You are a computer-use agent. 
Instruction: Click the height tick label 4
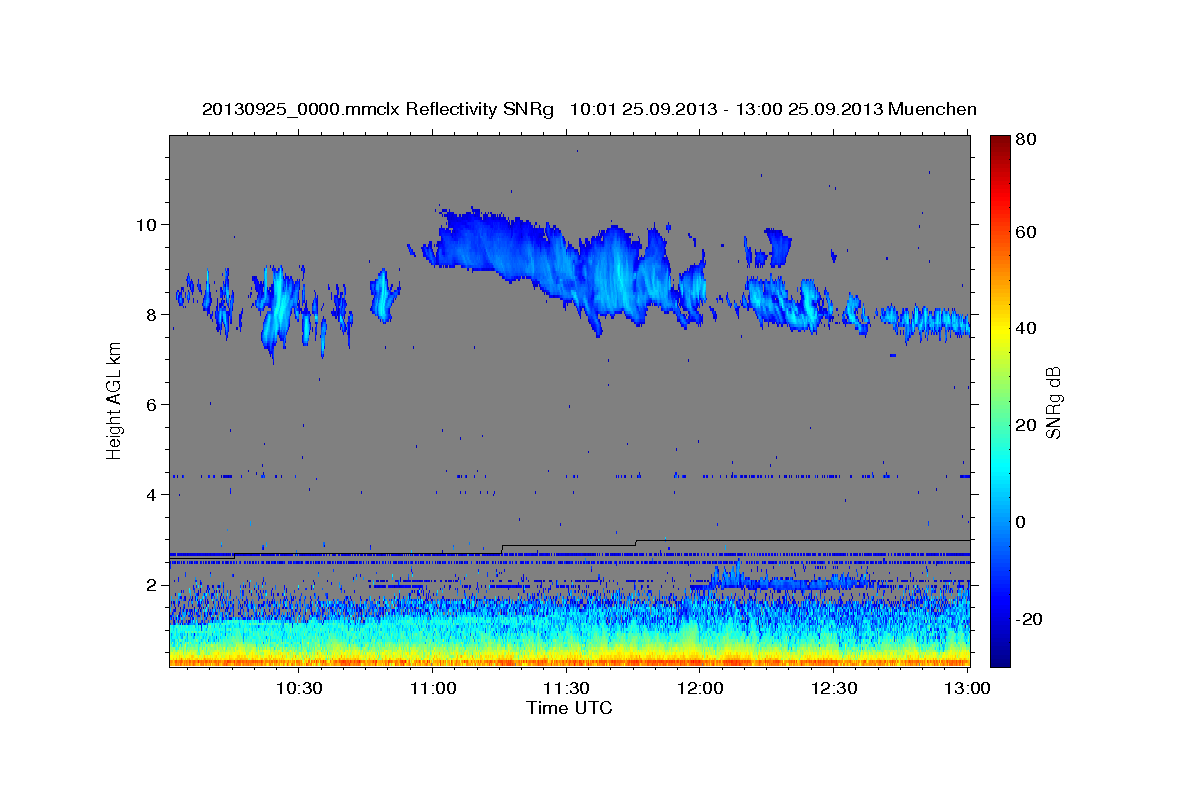point(152,494)
